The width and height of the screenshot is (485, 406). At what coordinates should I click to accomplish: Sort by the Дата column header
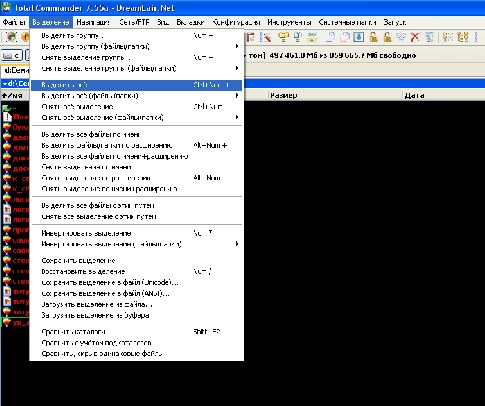click(x=444, y=96)
